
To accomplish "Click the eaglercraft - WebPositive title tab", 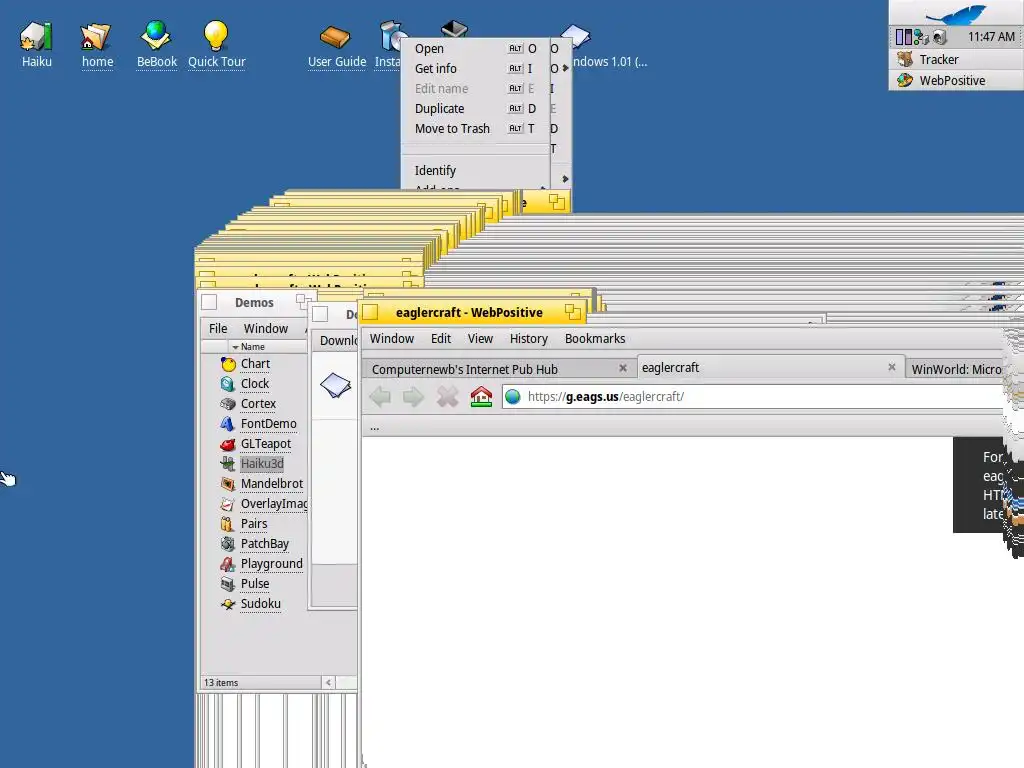I will click(x=473, y=312).
